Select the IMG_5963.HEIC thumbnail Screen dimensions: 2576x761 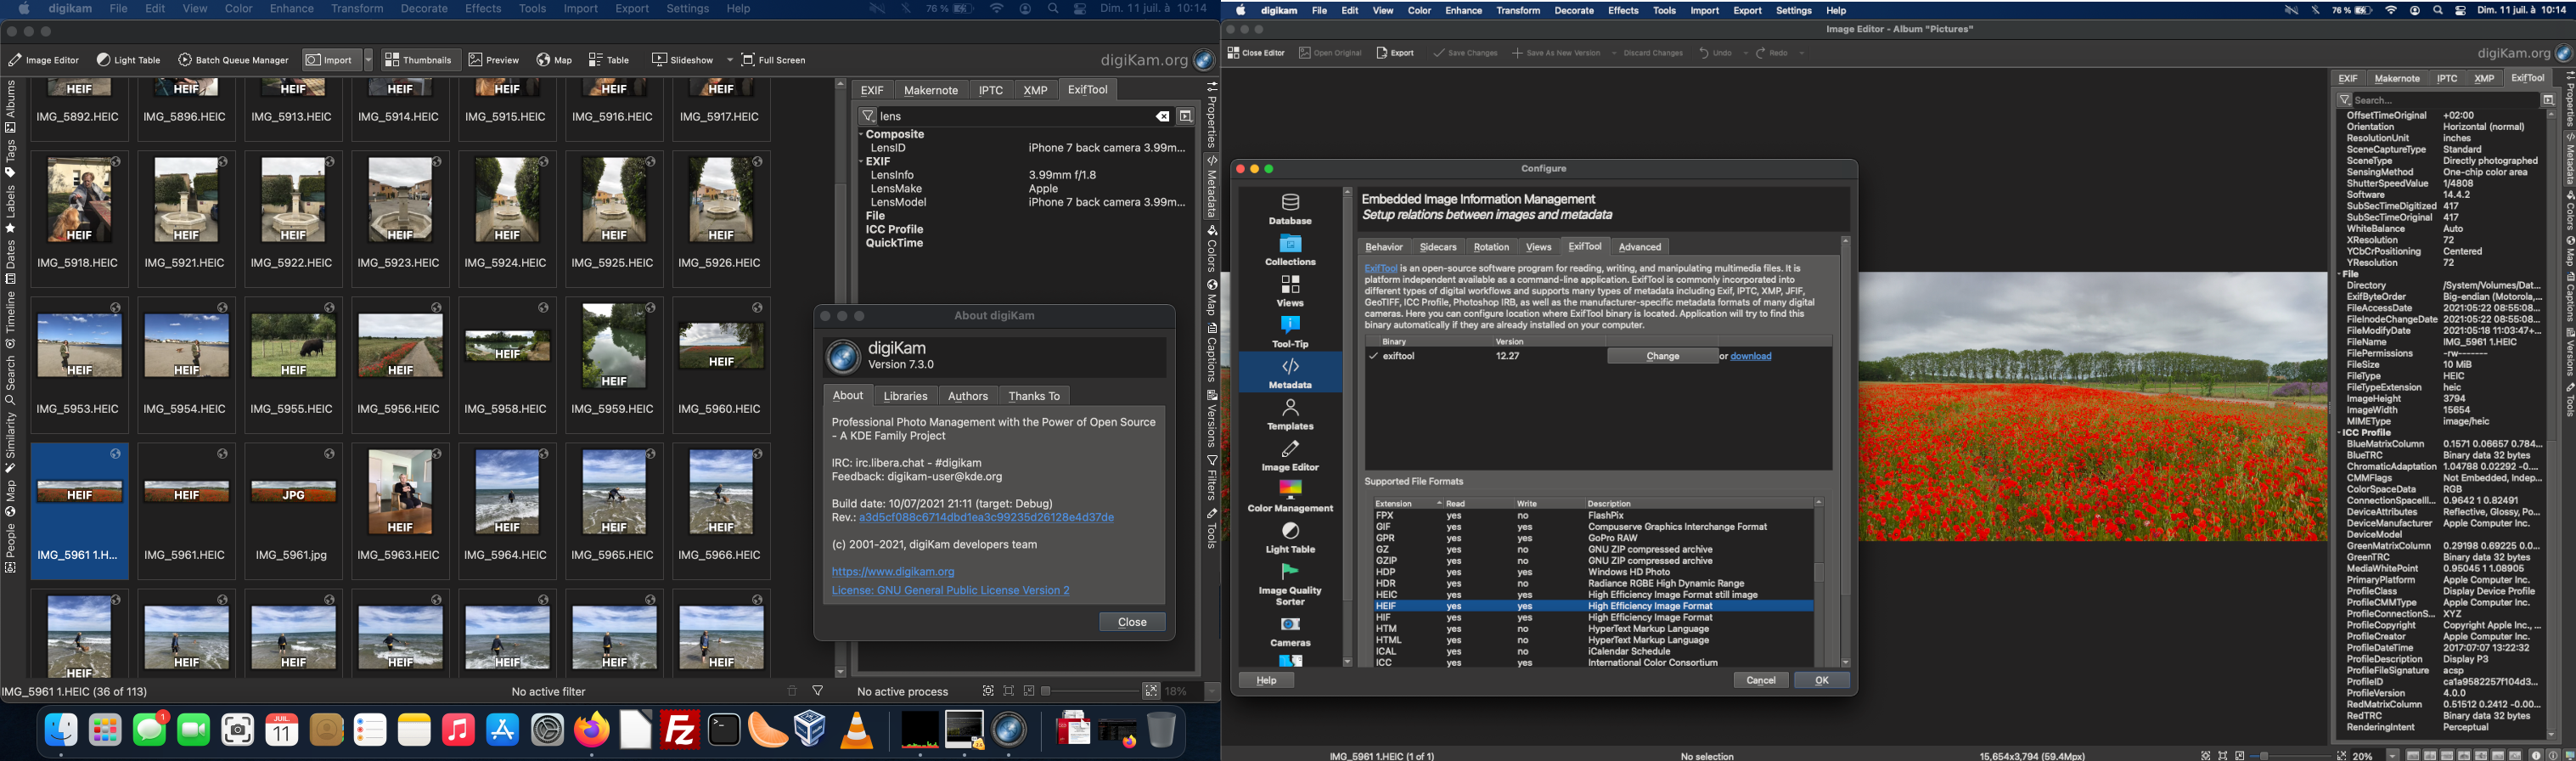tap(400, 511)
